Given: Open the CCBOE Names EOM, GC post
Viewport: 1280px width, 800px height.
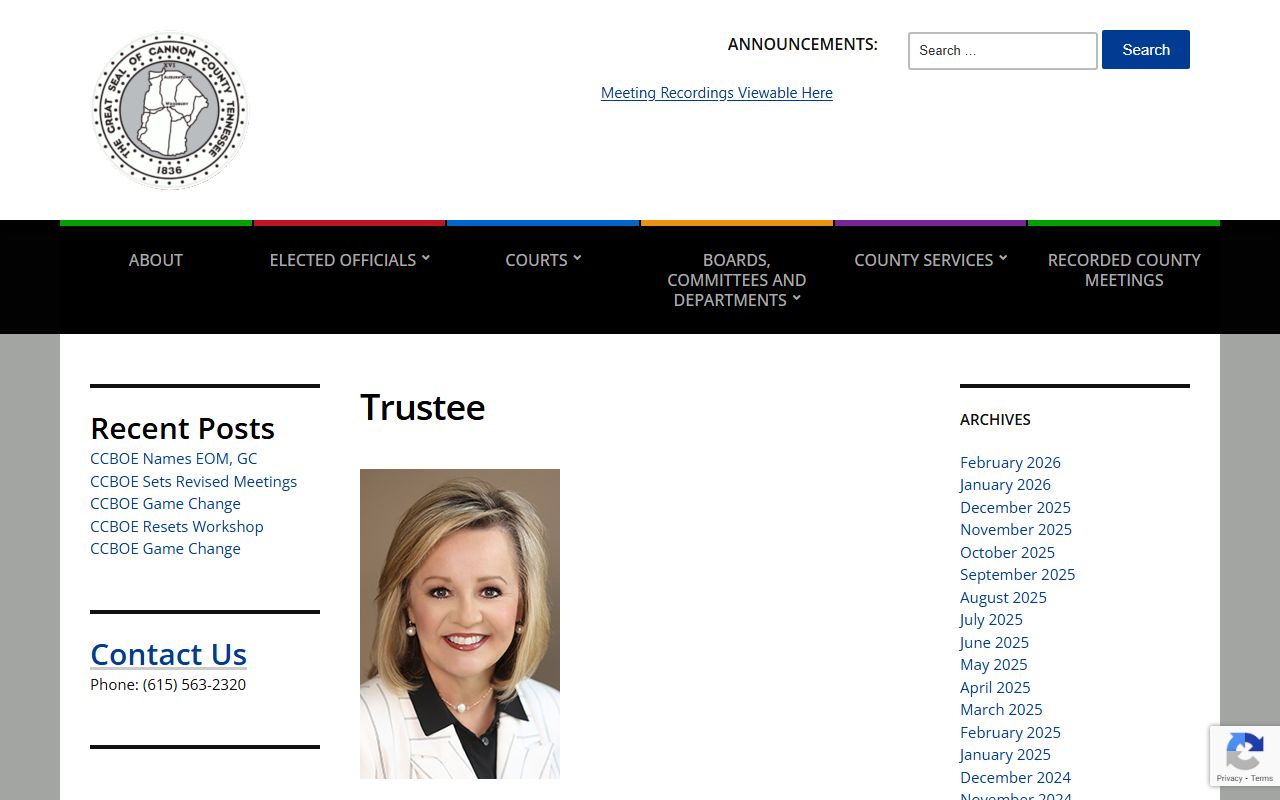Looking at the screenshot, I should [x=174, y=459].
